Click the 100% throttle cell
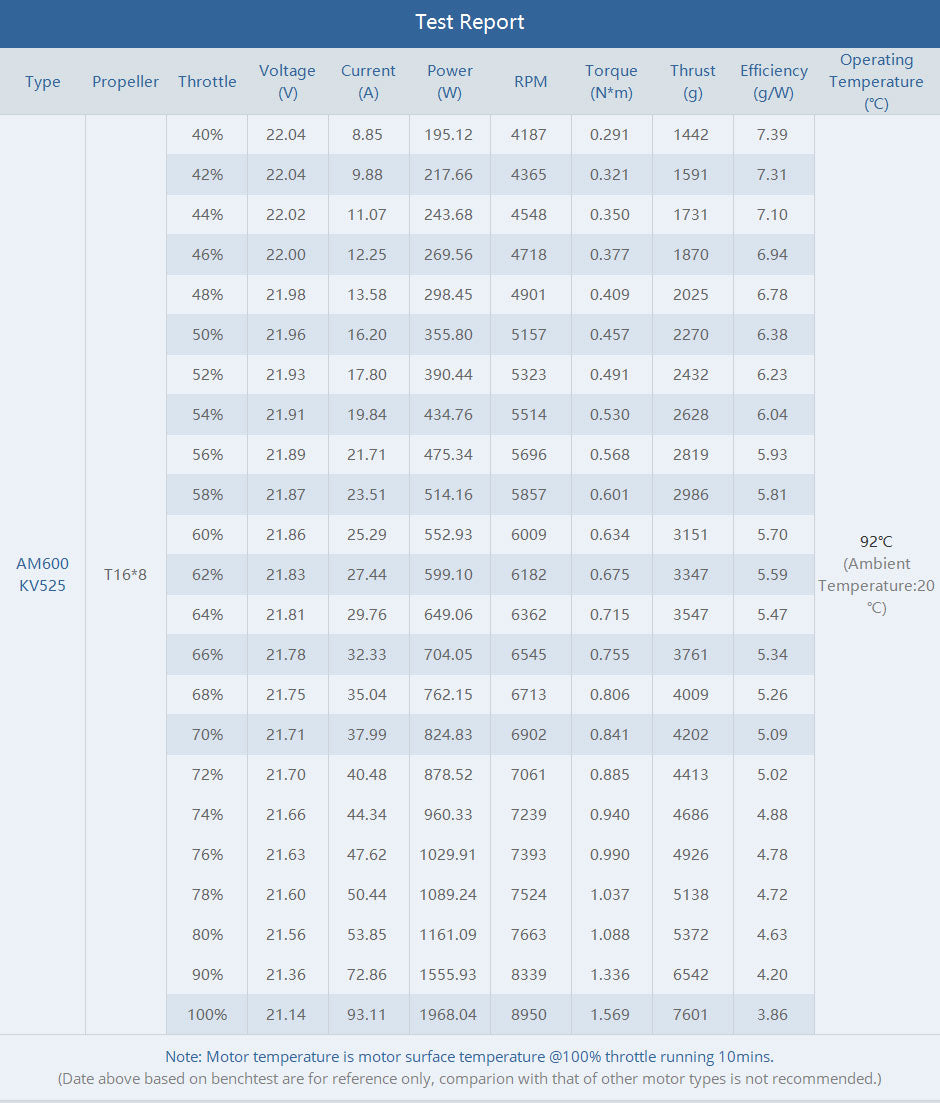 click(207, 1015)
